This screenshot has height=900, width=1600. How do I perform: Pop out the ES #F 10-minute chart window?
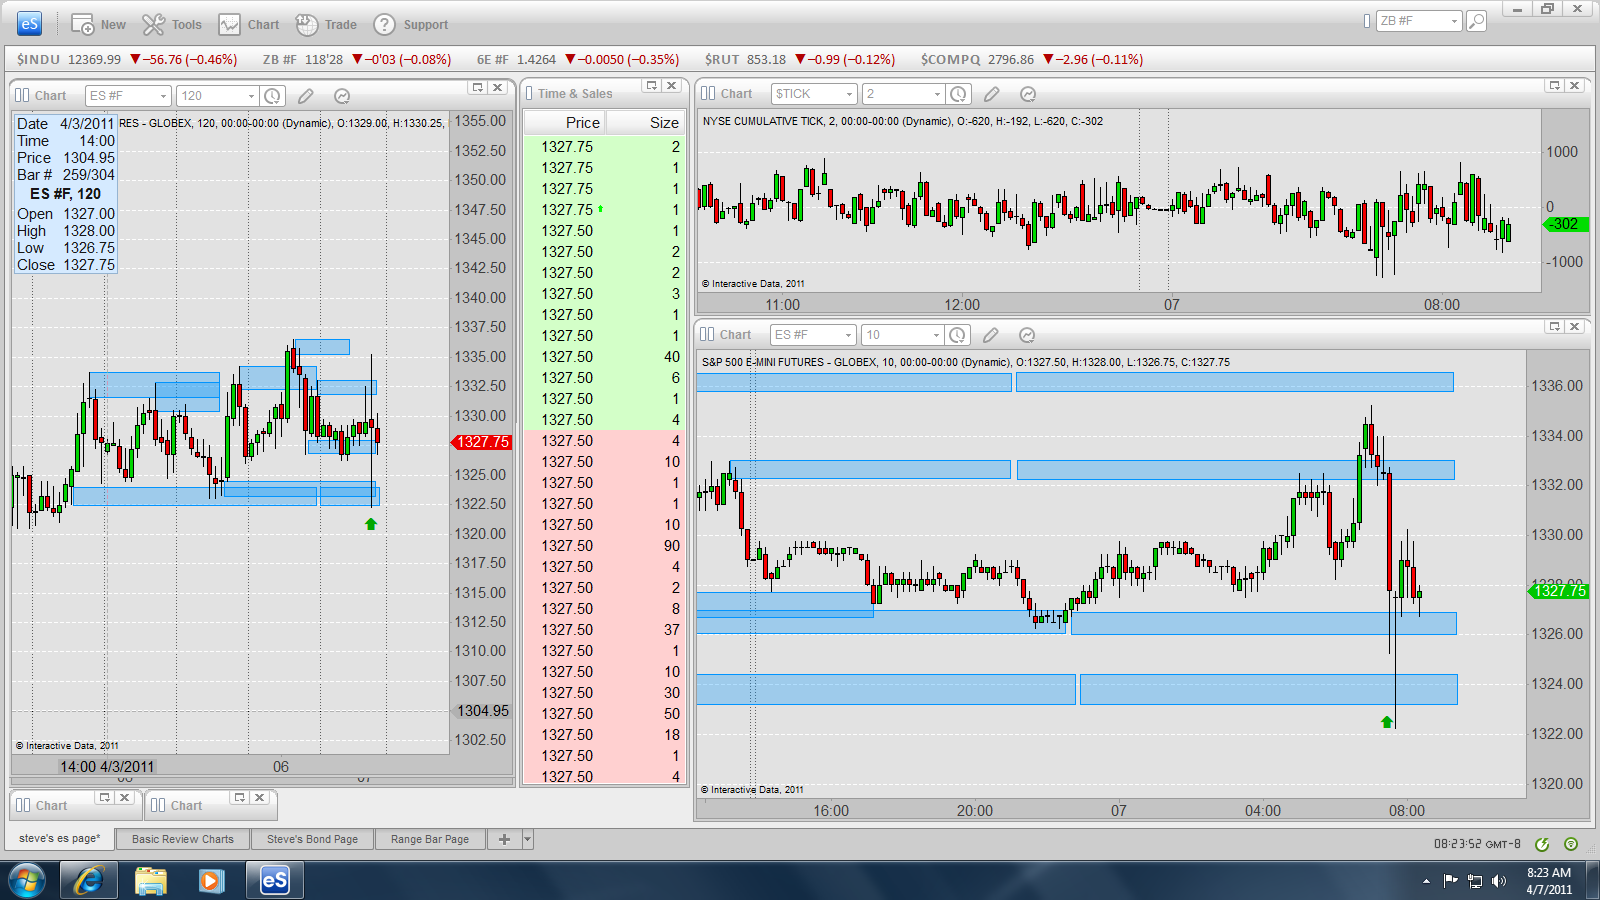1555,327
